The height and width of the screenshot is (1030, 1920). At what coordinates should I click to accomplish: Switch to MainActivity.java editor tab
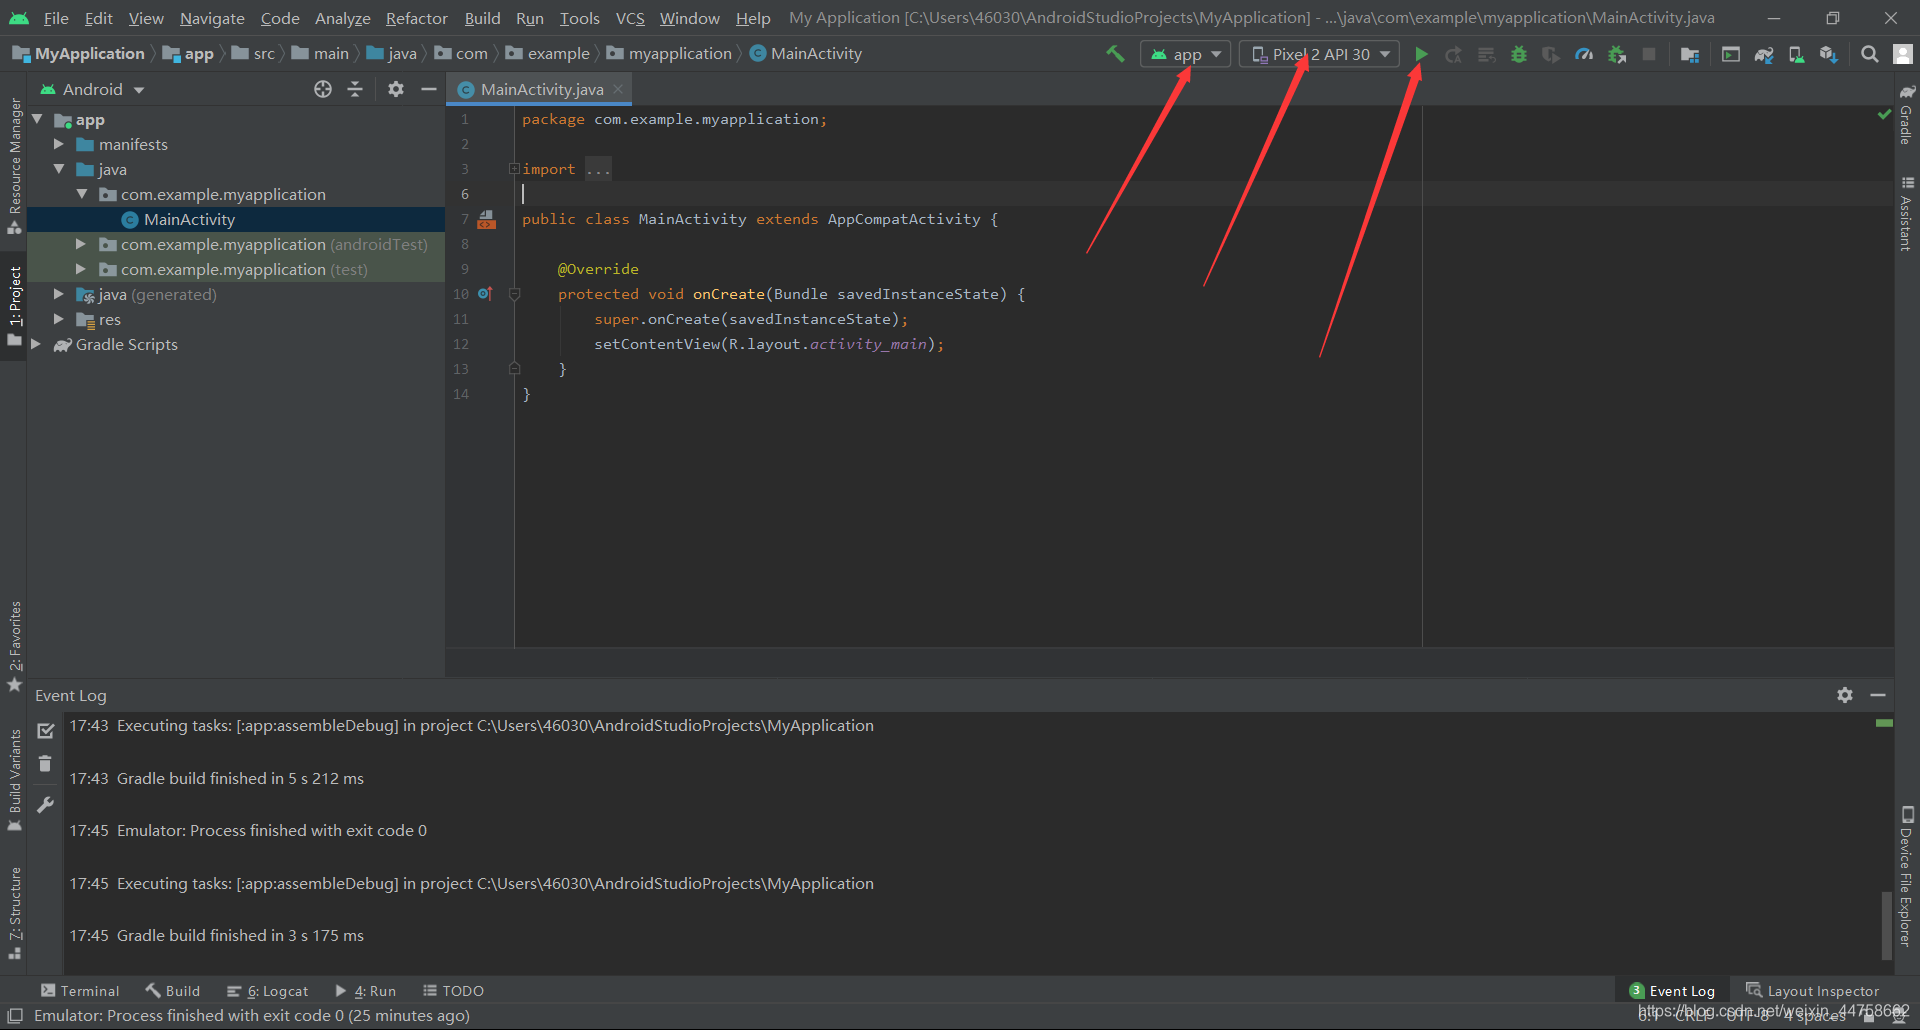point(542,89)
